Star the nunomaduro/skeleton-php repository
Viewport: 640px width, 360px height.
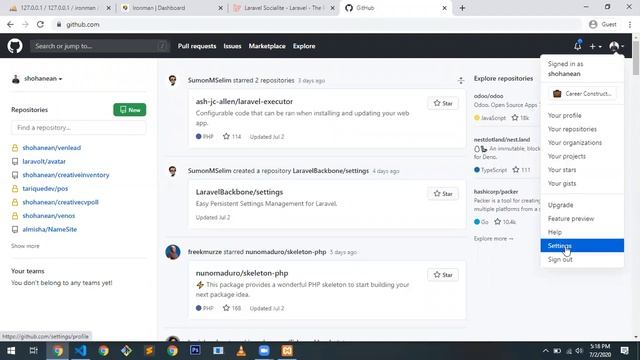coord(443,275)
